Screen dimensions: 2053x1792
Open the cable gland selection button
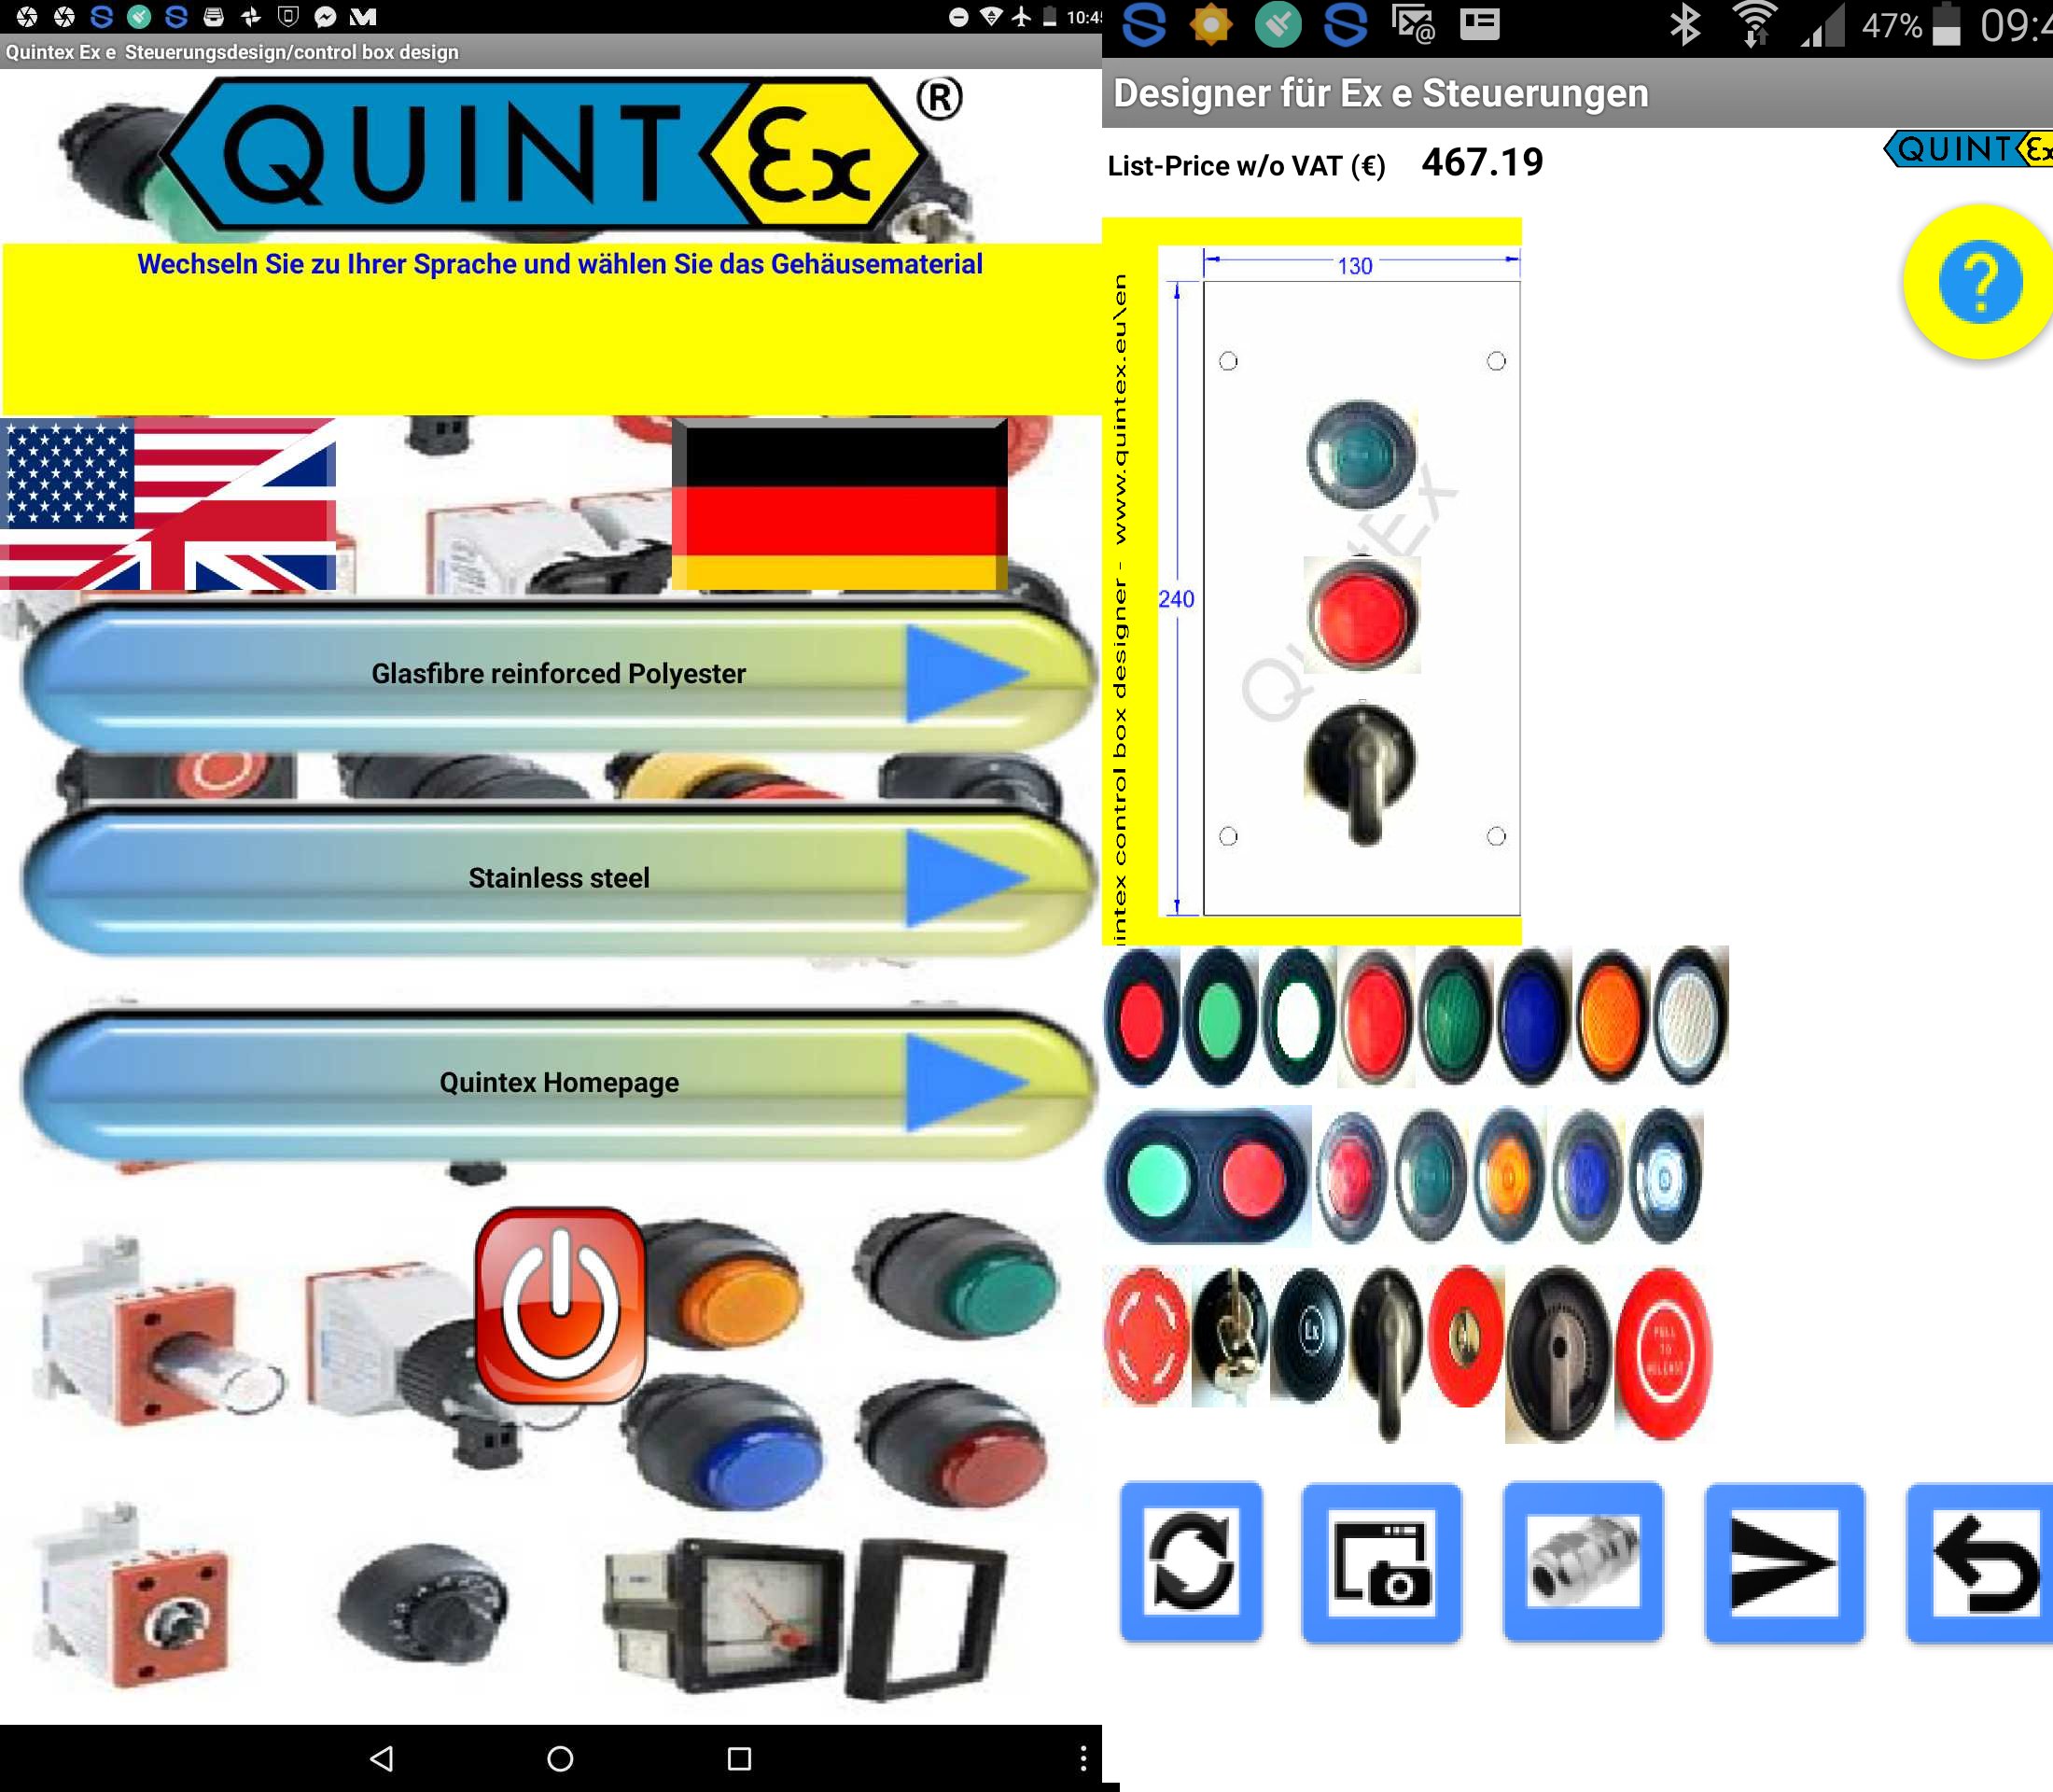click(1583, 1562)
